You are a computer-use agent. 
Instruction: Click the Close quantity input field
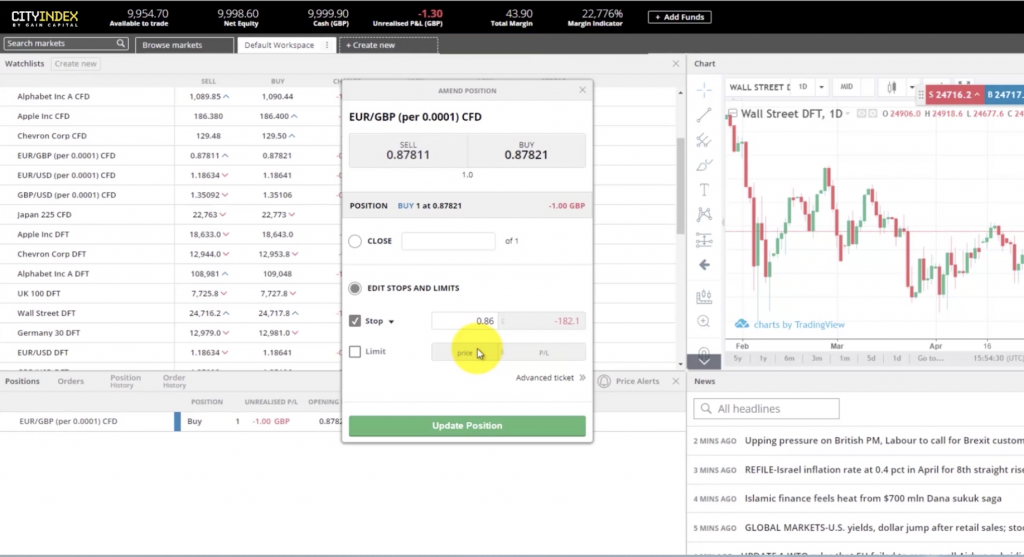(448, 241)
